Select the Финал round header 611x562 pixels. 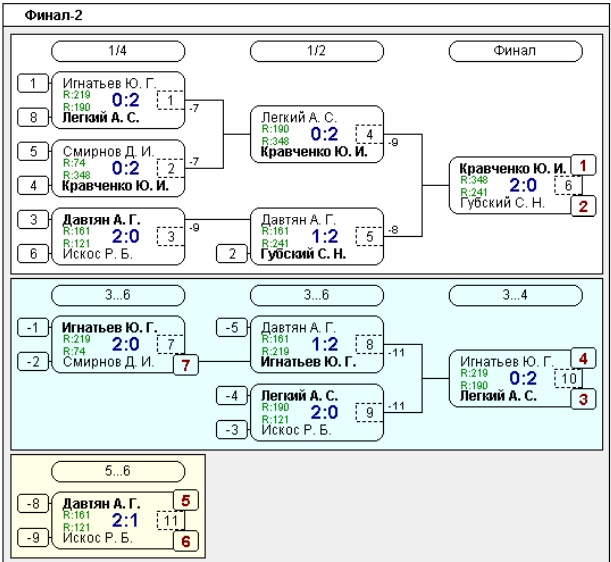515,51
